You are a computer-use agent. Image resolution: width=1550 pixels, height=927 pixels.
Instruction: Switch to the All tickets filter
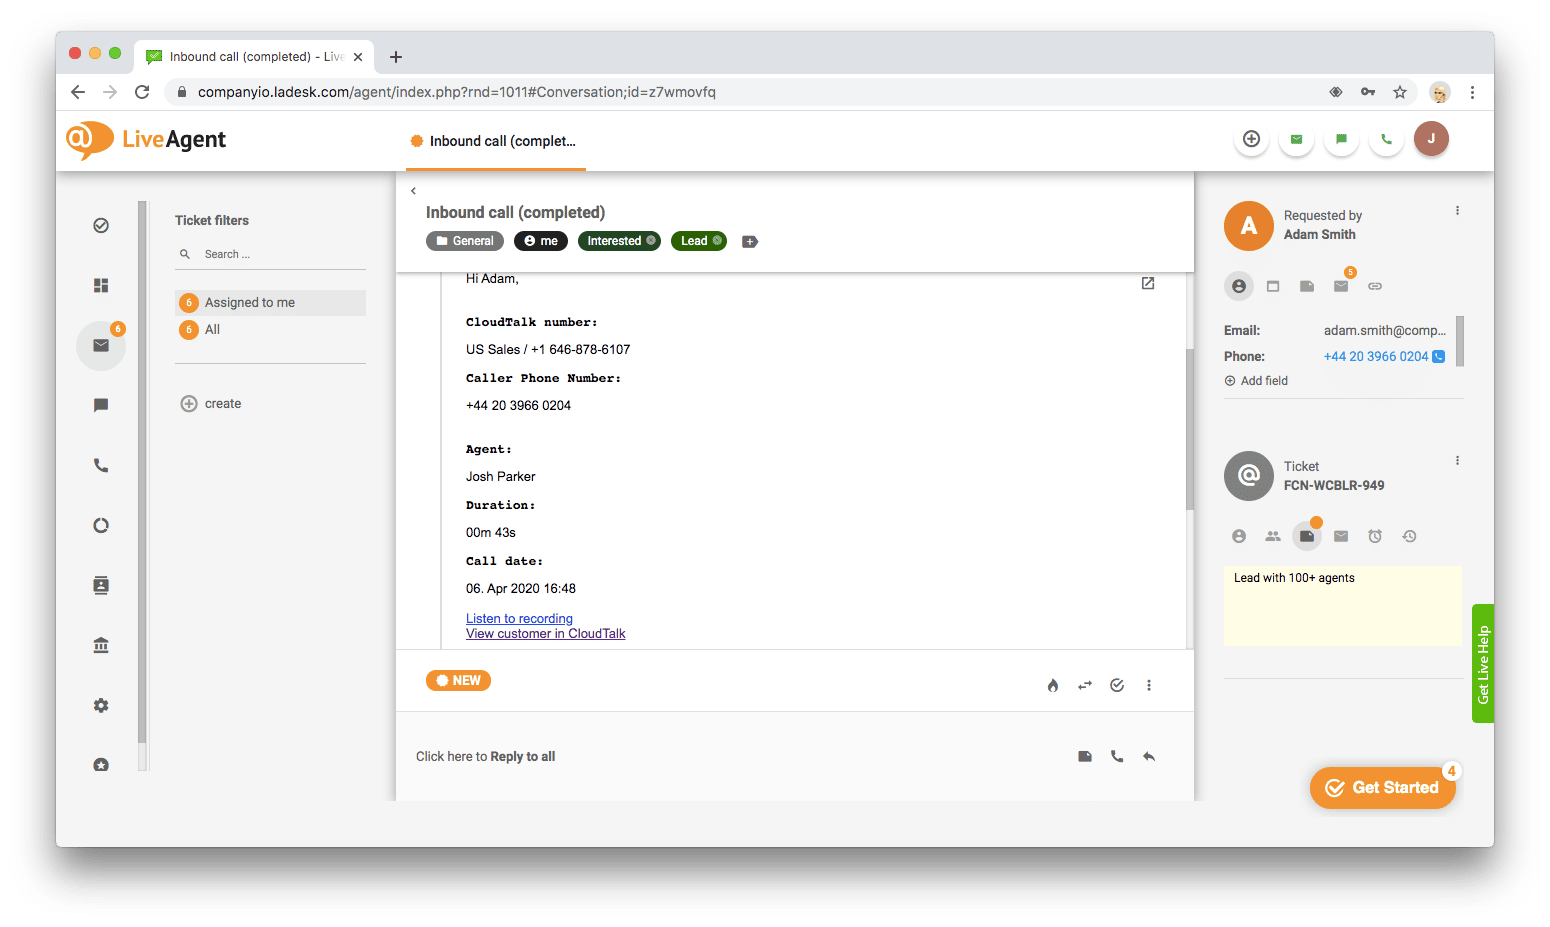[210, 329]
